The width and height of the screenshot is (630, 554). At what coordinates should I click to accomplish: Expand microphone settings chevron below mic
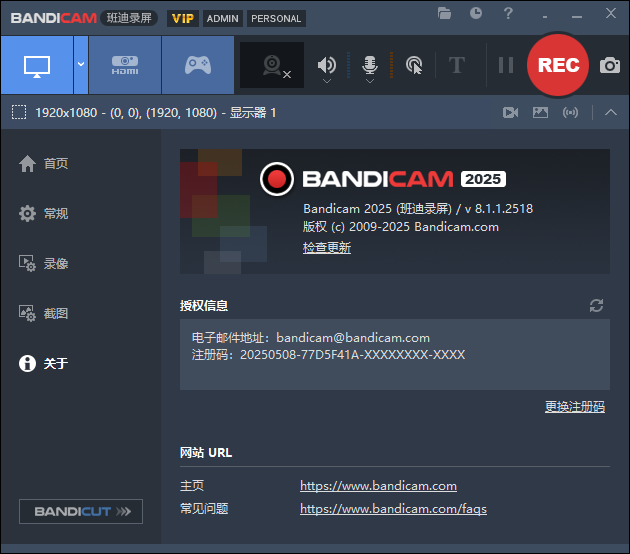click(370, 81)
